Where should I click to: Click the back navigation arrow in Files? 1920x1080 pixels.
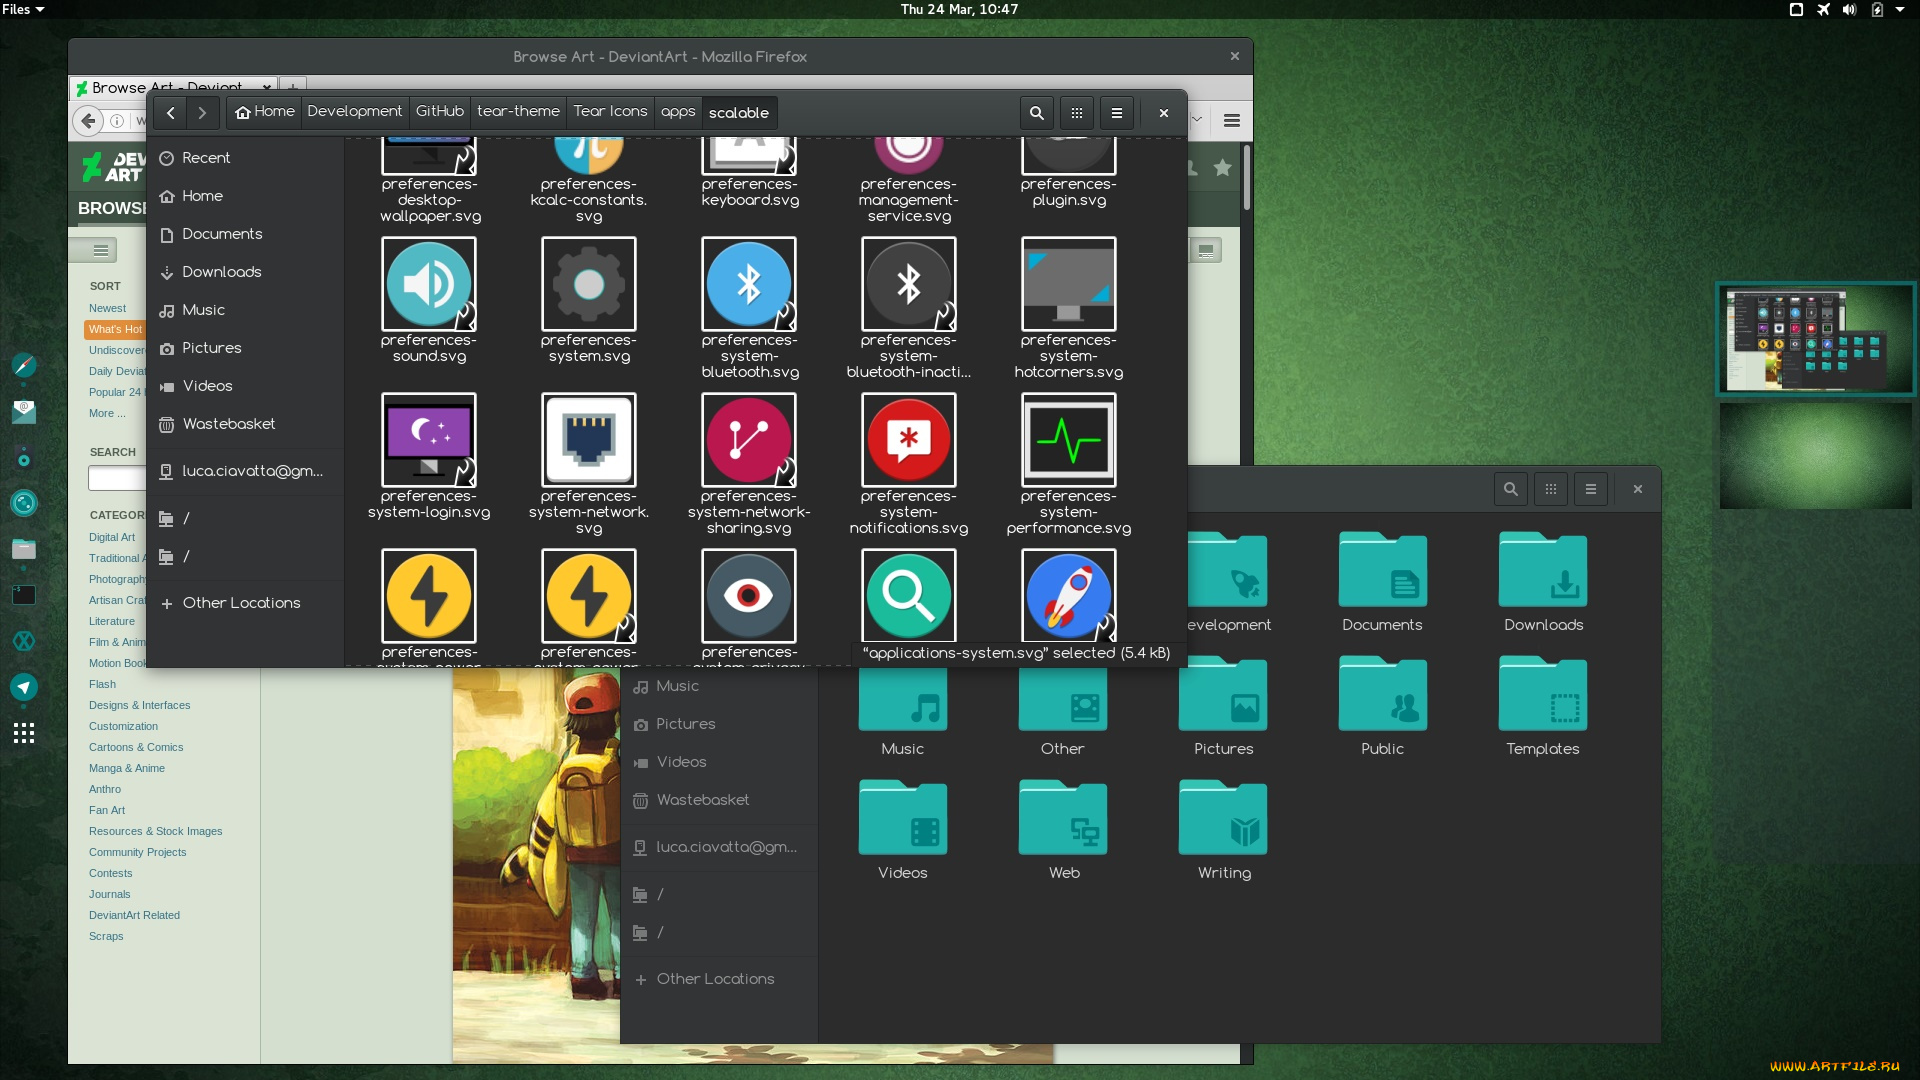click(171, 113)
